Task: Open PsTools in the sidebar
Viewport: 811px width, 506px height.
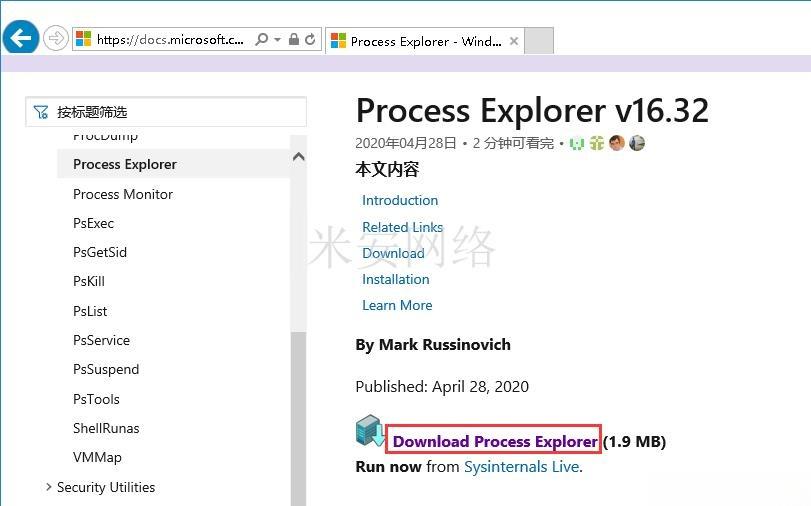Action: [96, 399]
